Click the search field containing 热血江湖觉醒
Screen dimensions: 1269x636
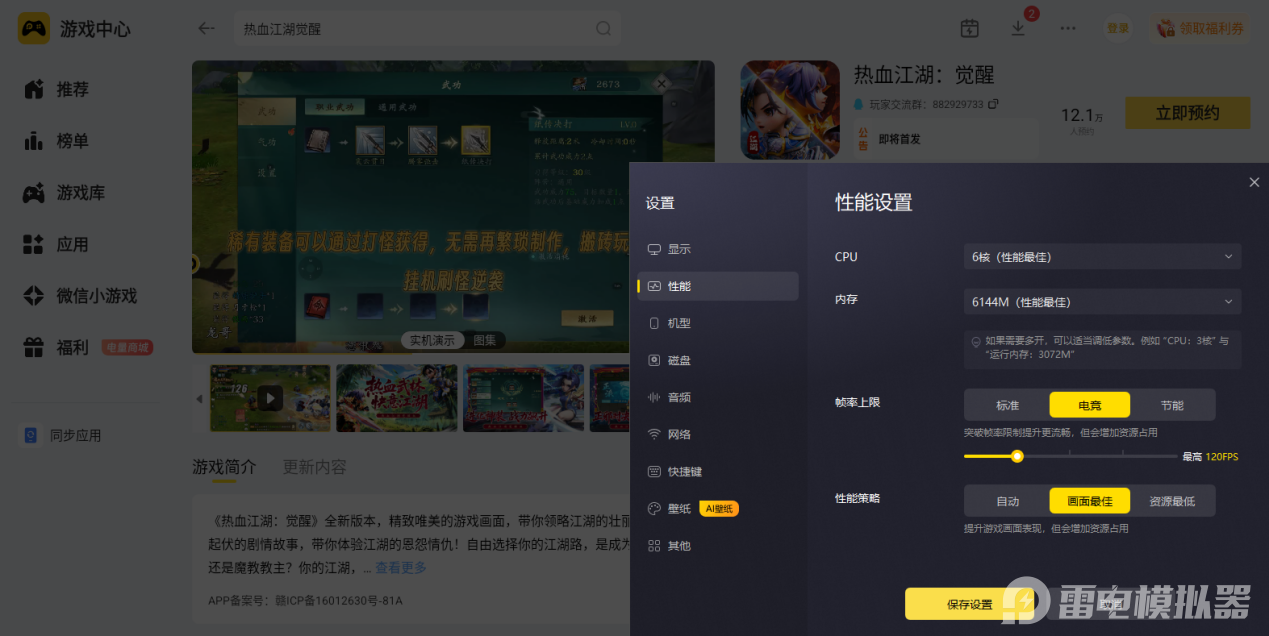pos(427,29)
